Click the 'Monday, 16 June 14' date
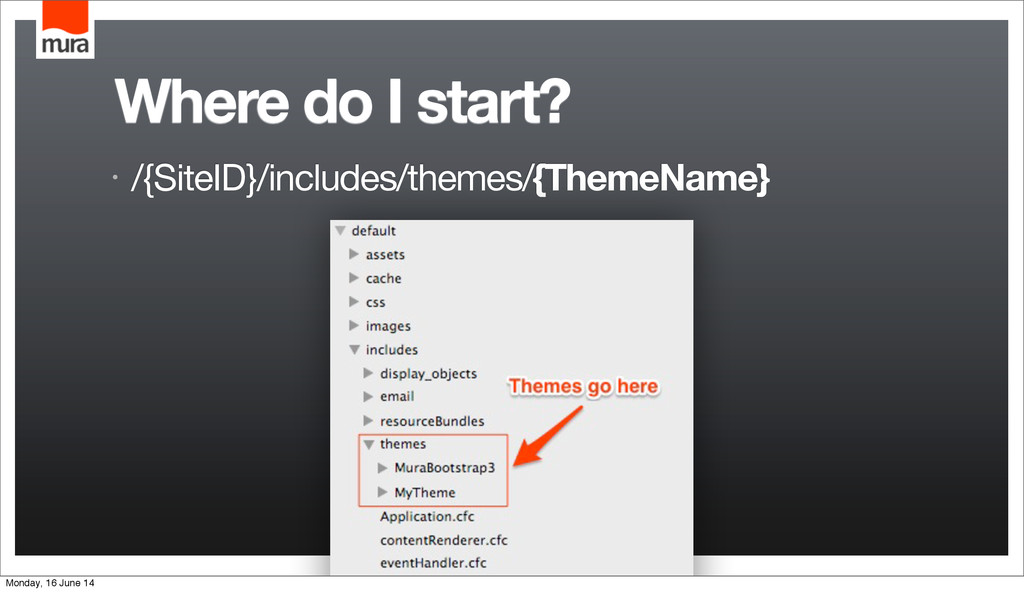 pyautogui.click(x=50, y=583)
